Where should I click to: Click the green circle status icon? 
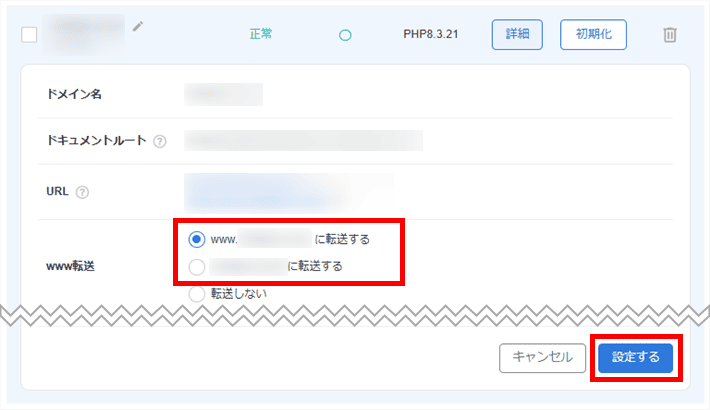(x=345, y=35)
